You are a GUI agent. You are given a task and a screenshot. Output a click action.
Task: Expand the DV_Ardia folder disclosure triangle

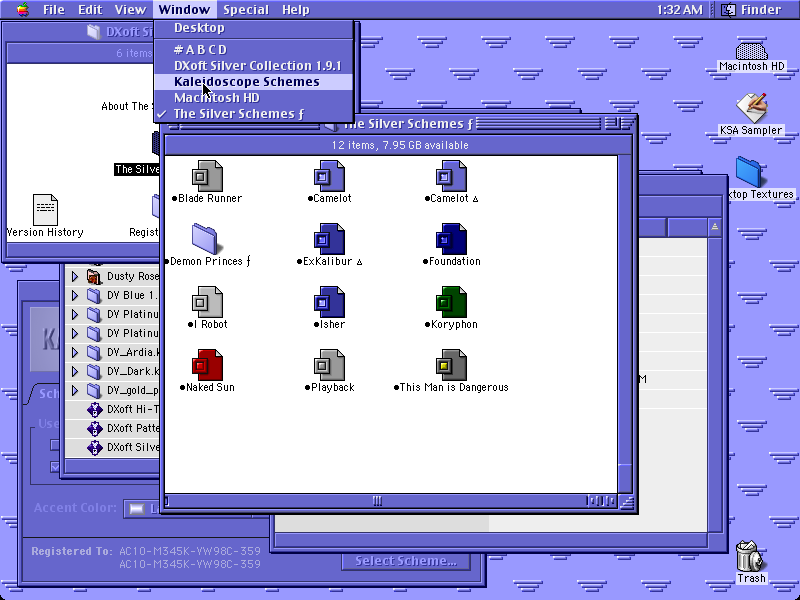click(75, 352)
